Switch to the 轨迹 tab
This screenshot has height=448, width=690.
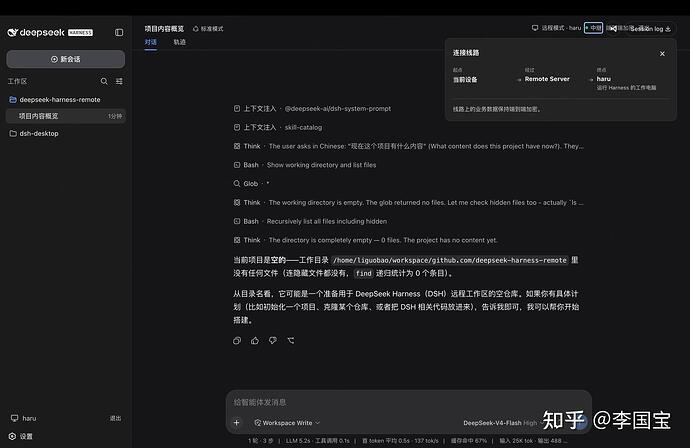[x=180, y=42]
